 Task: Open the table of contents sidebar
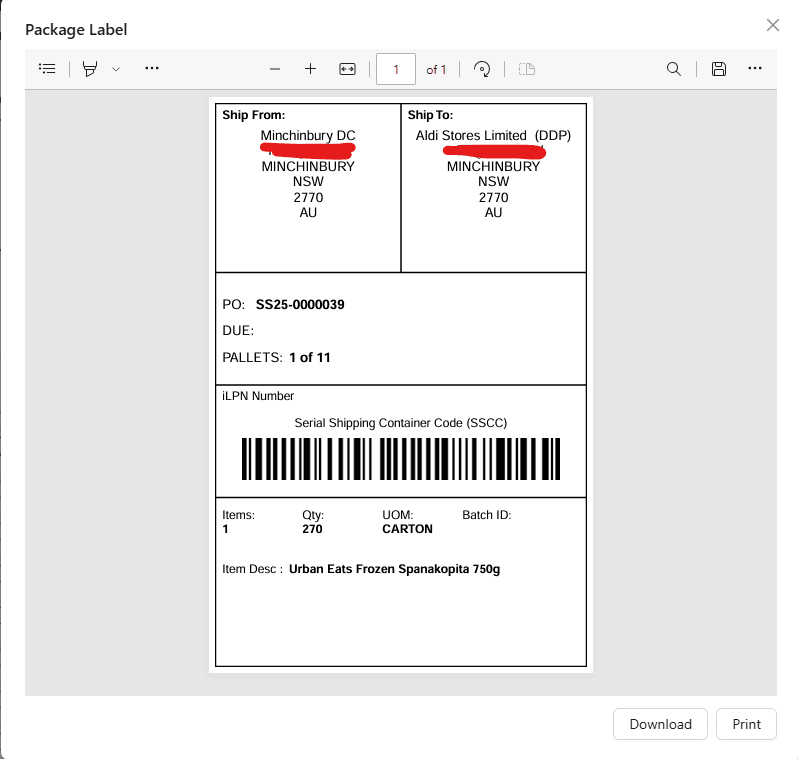pyautogui.click(x=47, y=69)
